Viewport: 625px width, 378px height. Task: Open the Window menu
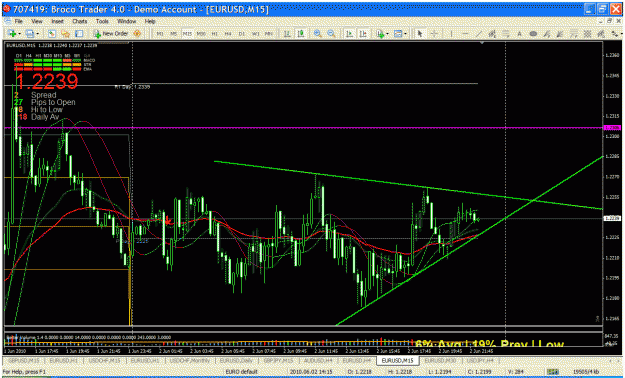(x=126, y=21)
